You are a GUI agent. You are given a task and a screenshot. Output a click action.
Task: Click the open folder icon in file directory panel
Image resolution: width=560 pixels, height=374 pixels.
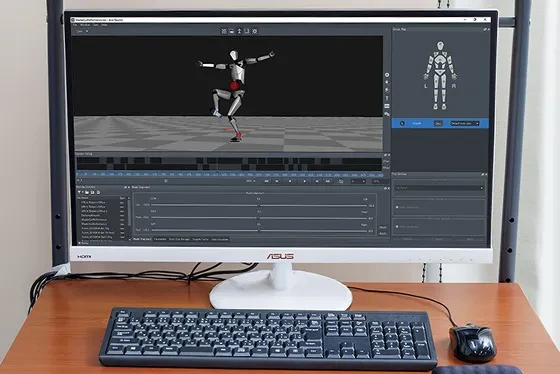87,192
